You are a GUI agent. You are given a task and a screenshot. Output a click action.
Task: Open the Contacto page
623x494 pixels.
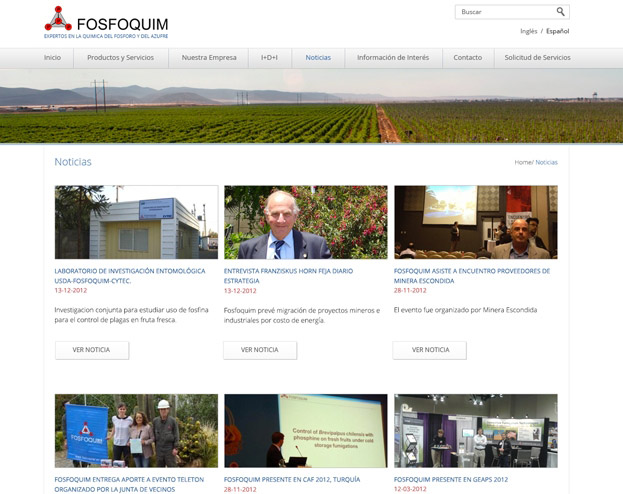tap(468, 58)
